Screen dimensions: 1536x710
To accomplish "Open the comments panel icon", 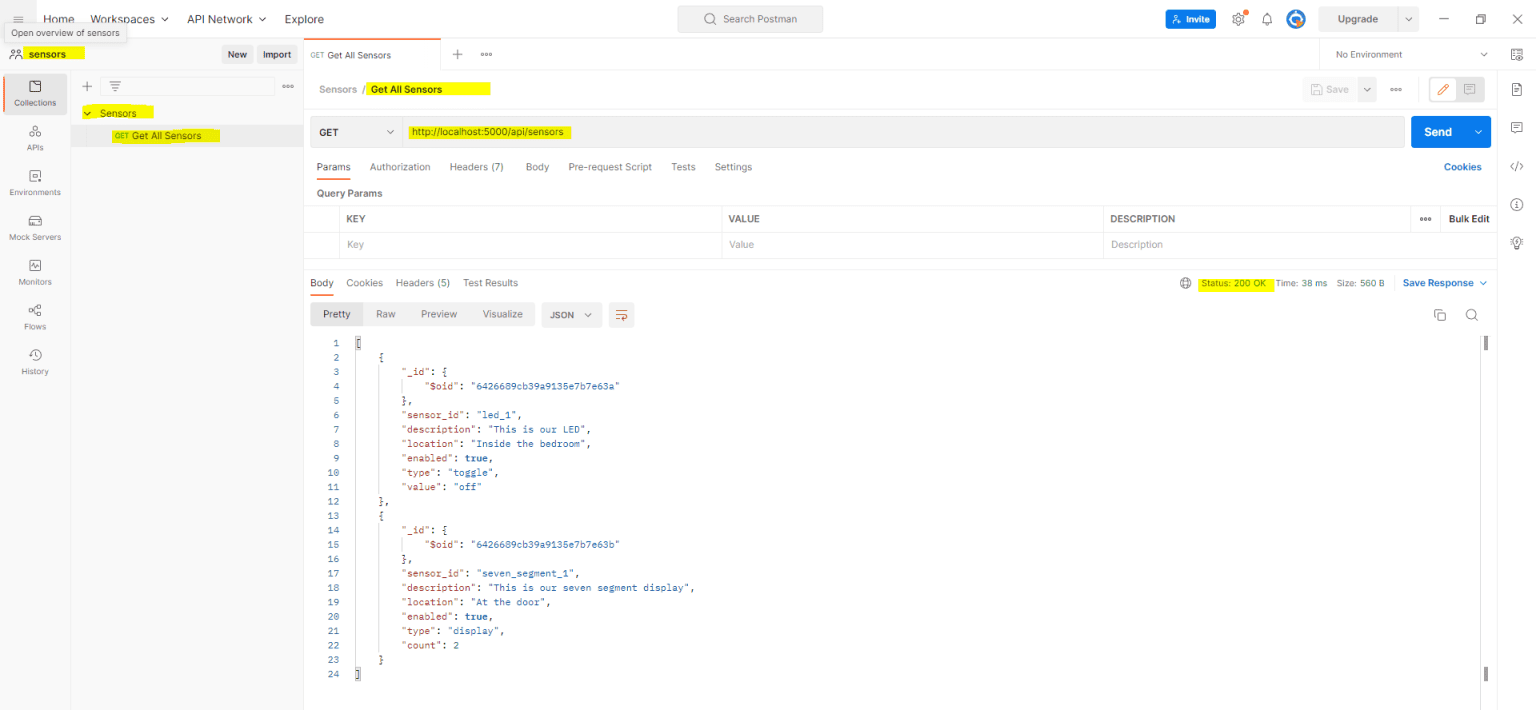I will (x=1517, y=127).
